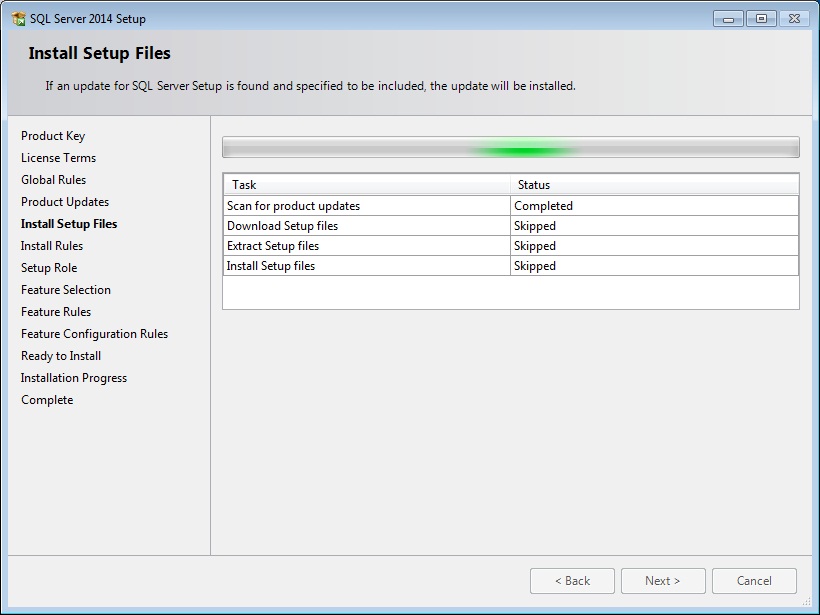Click the green setup progress bar
This screenshot has width=820, height=615.
point(511,147)
